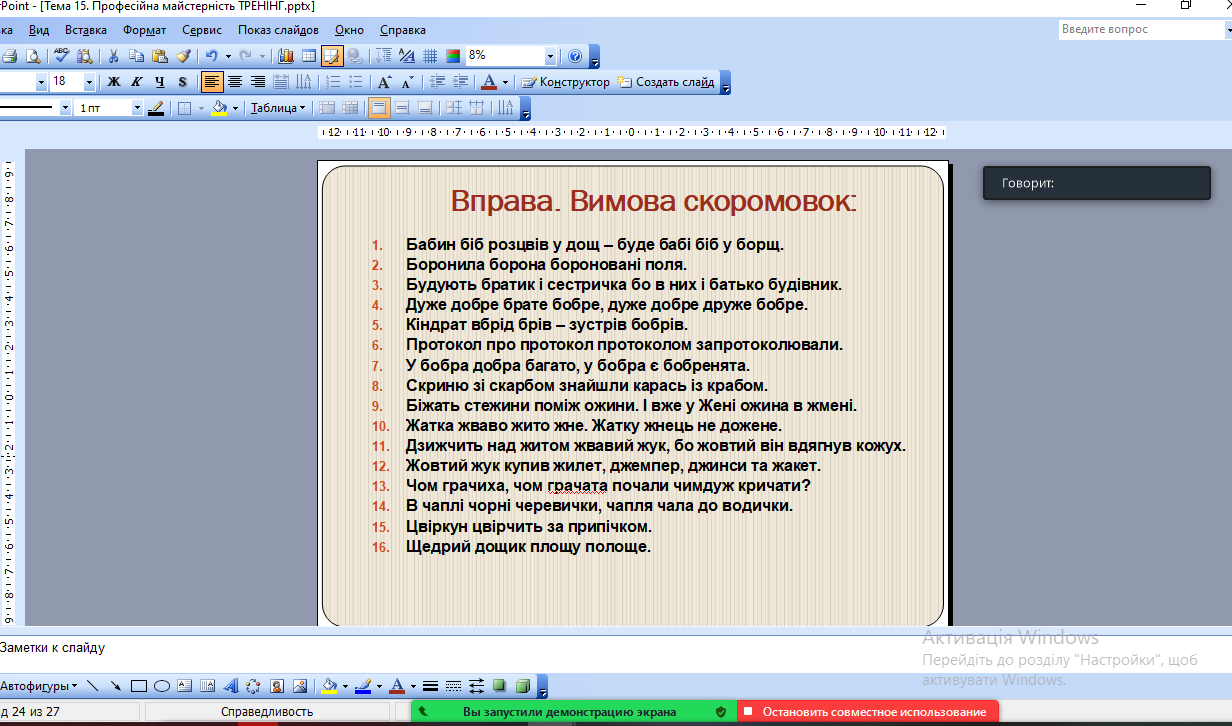The width and height of the screenshot is (1232, 726).
Task: Insert a chart from the toolbar
Action: (287, 56)
